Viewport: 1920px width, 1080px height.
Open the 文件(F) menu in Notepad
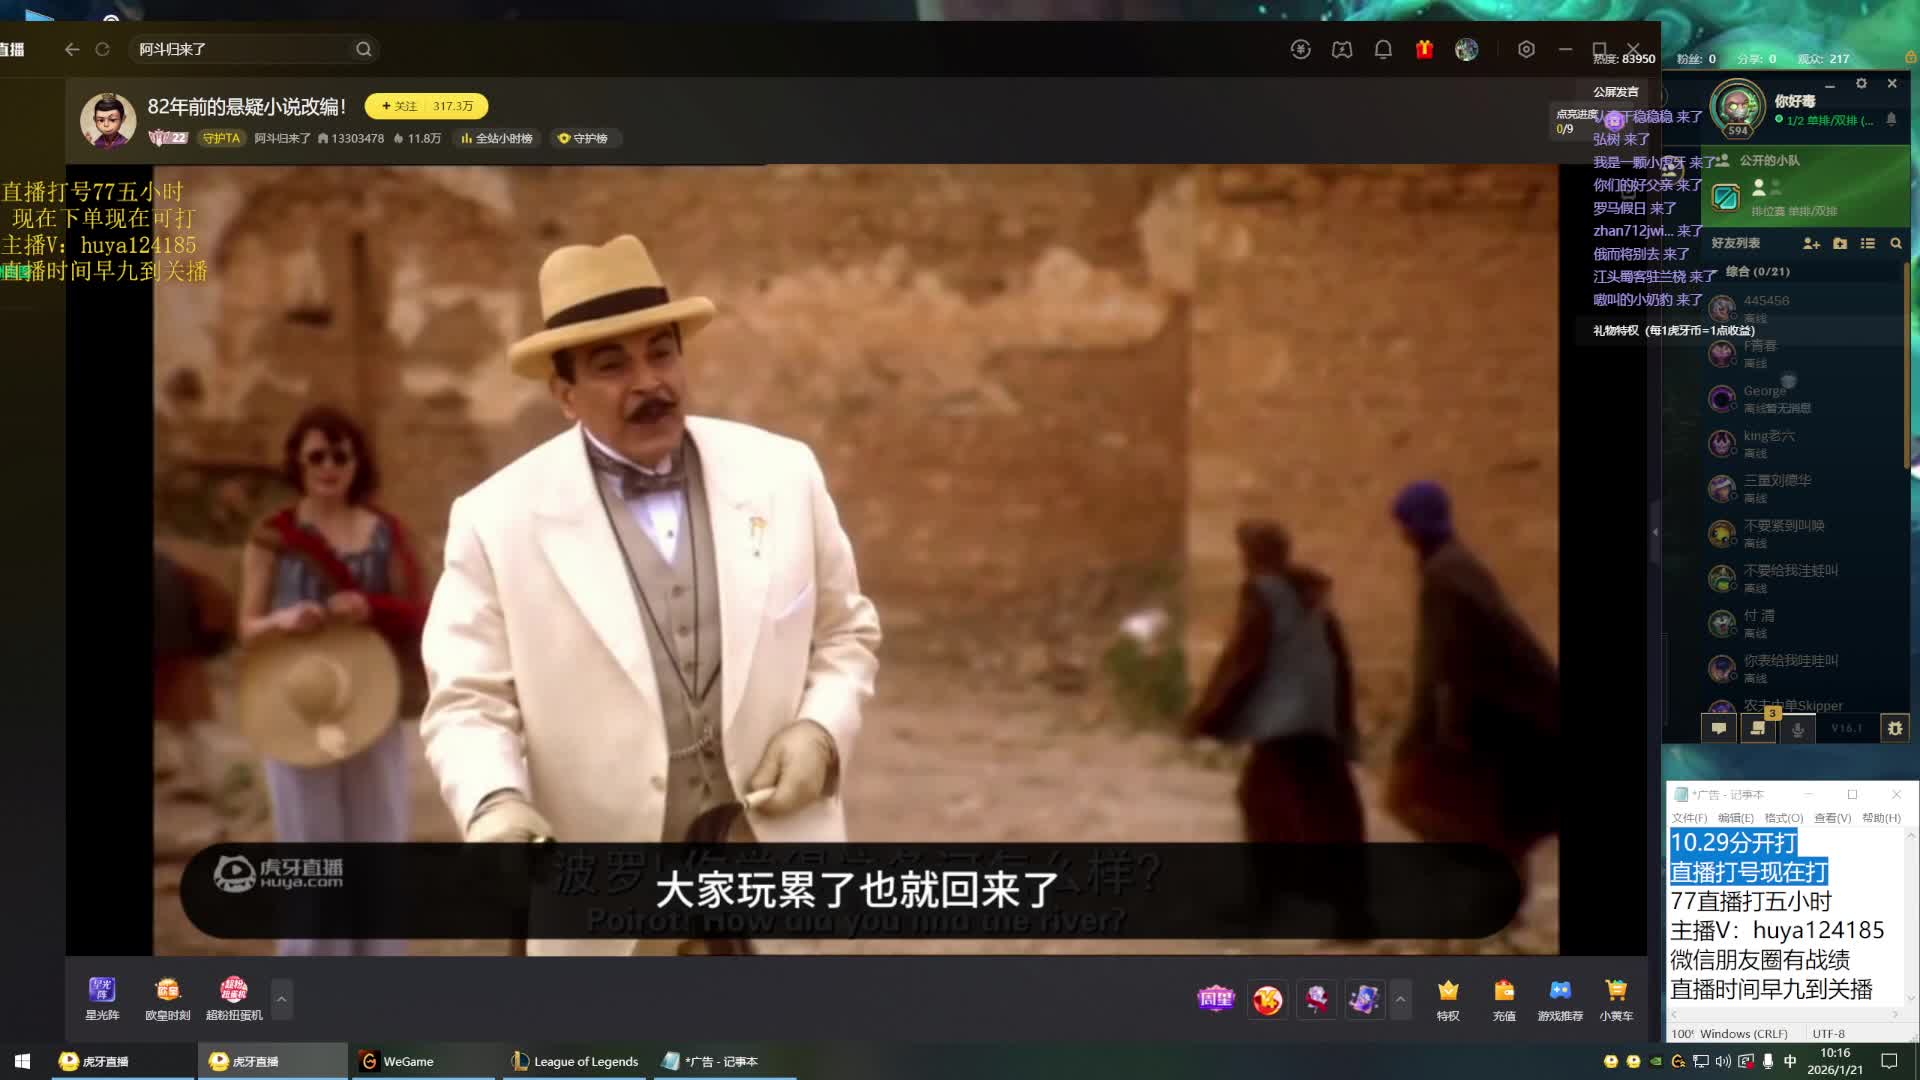[x=1689, y=818]
